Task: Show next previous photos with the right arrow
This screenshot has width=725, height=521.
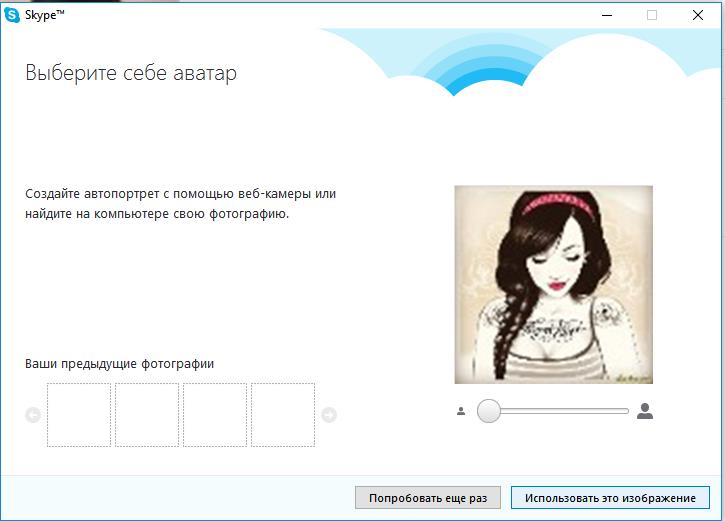Action: pyautogui.click(x=329, y=415)
